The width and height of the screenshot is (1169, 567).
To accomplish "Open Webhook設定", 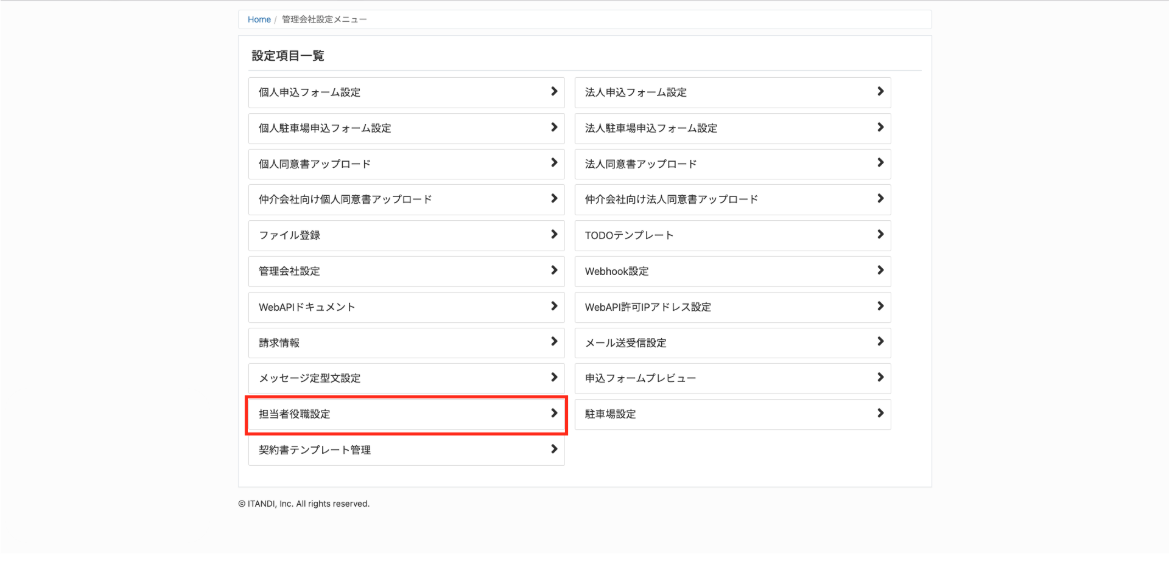I will coord(733,271).
